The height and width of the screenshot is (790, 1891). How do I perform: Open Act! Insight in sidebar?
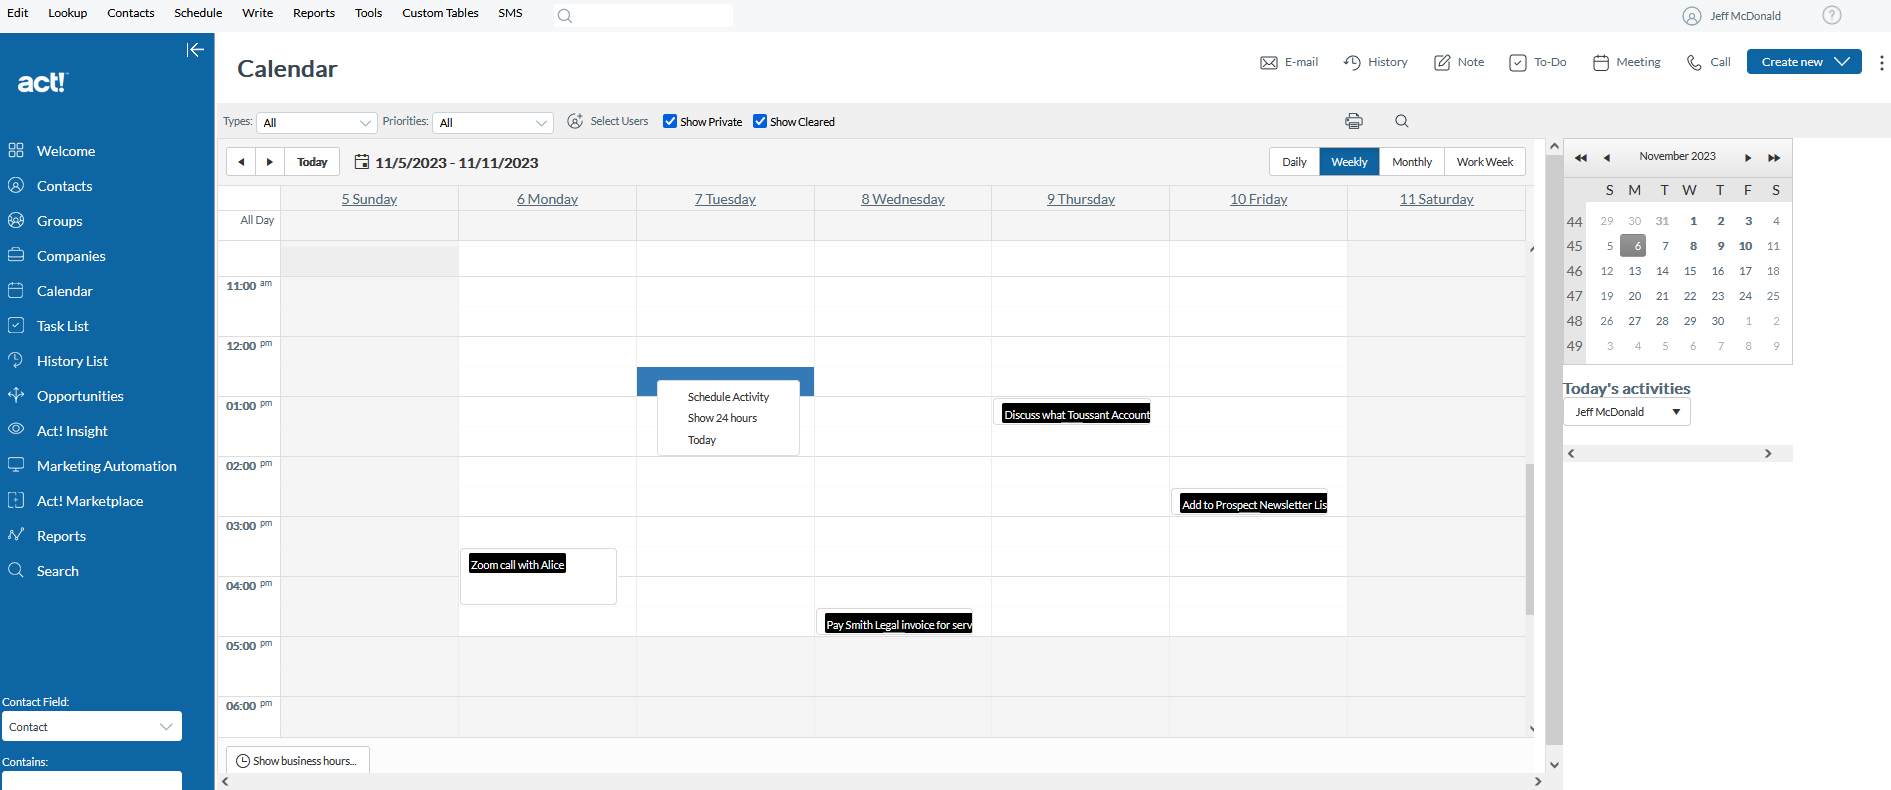(72, 431)
